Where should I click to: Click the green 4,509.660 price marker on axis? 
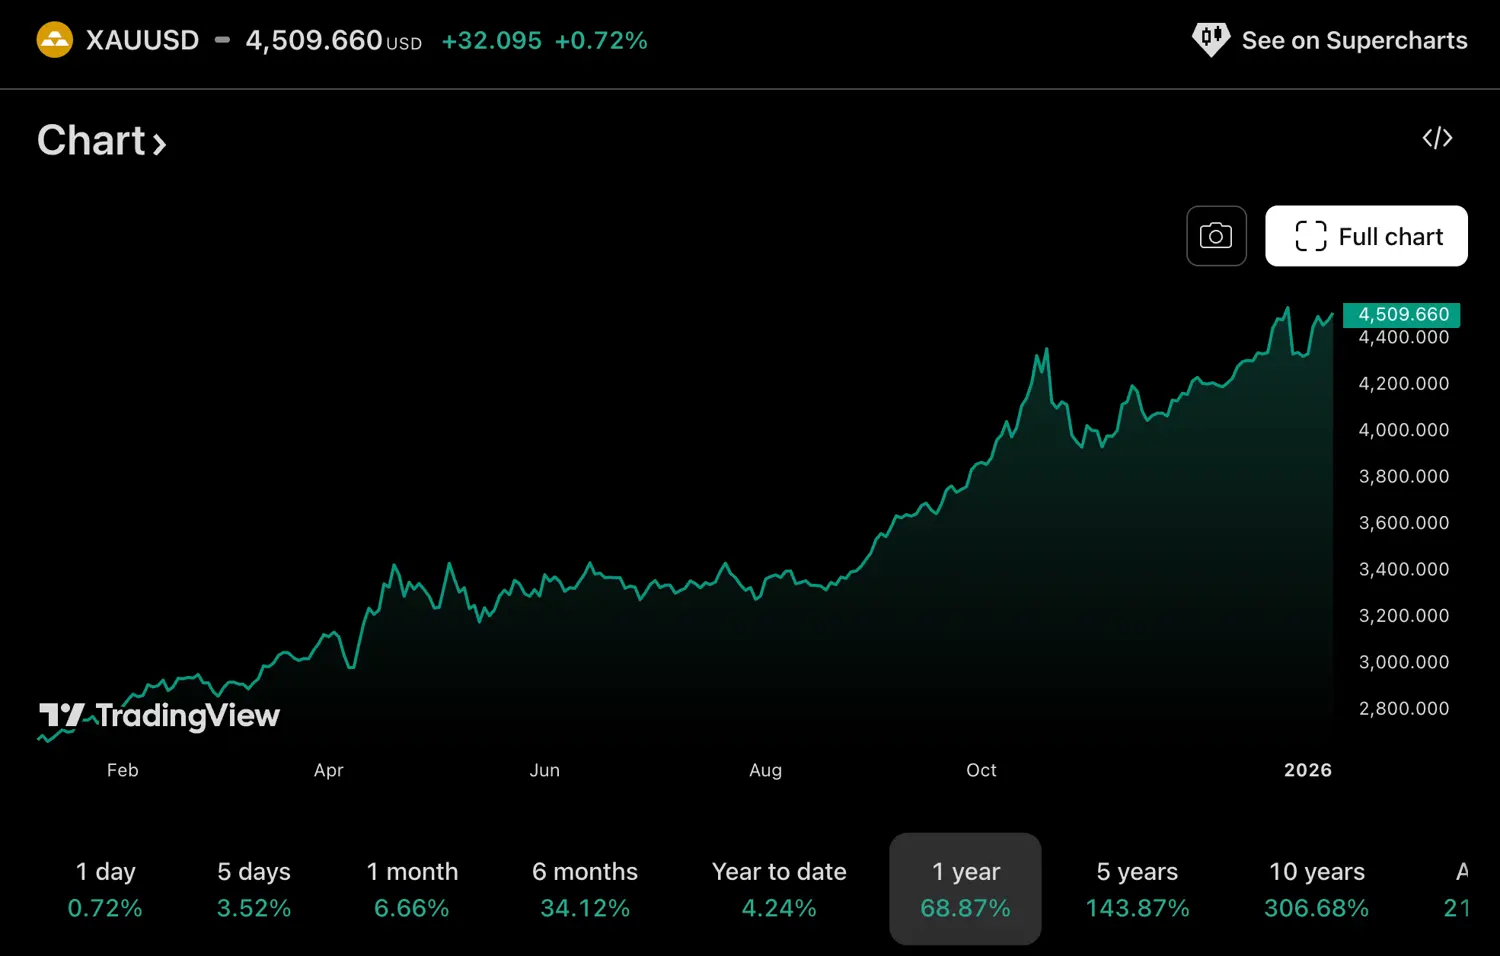point(1401,314)
